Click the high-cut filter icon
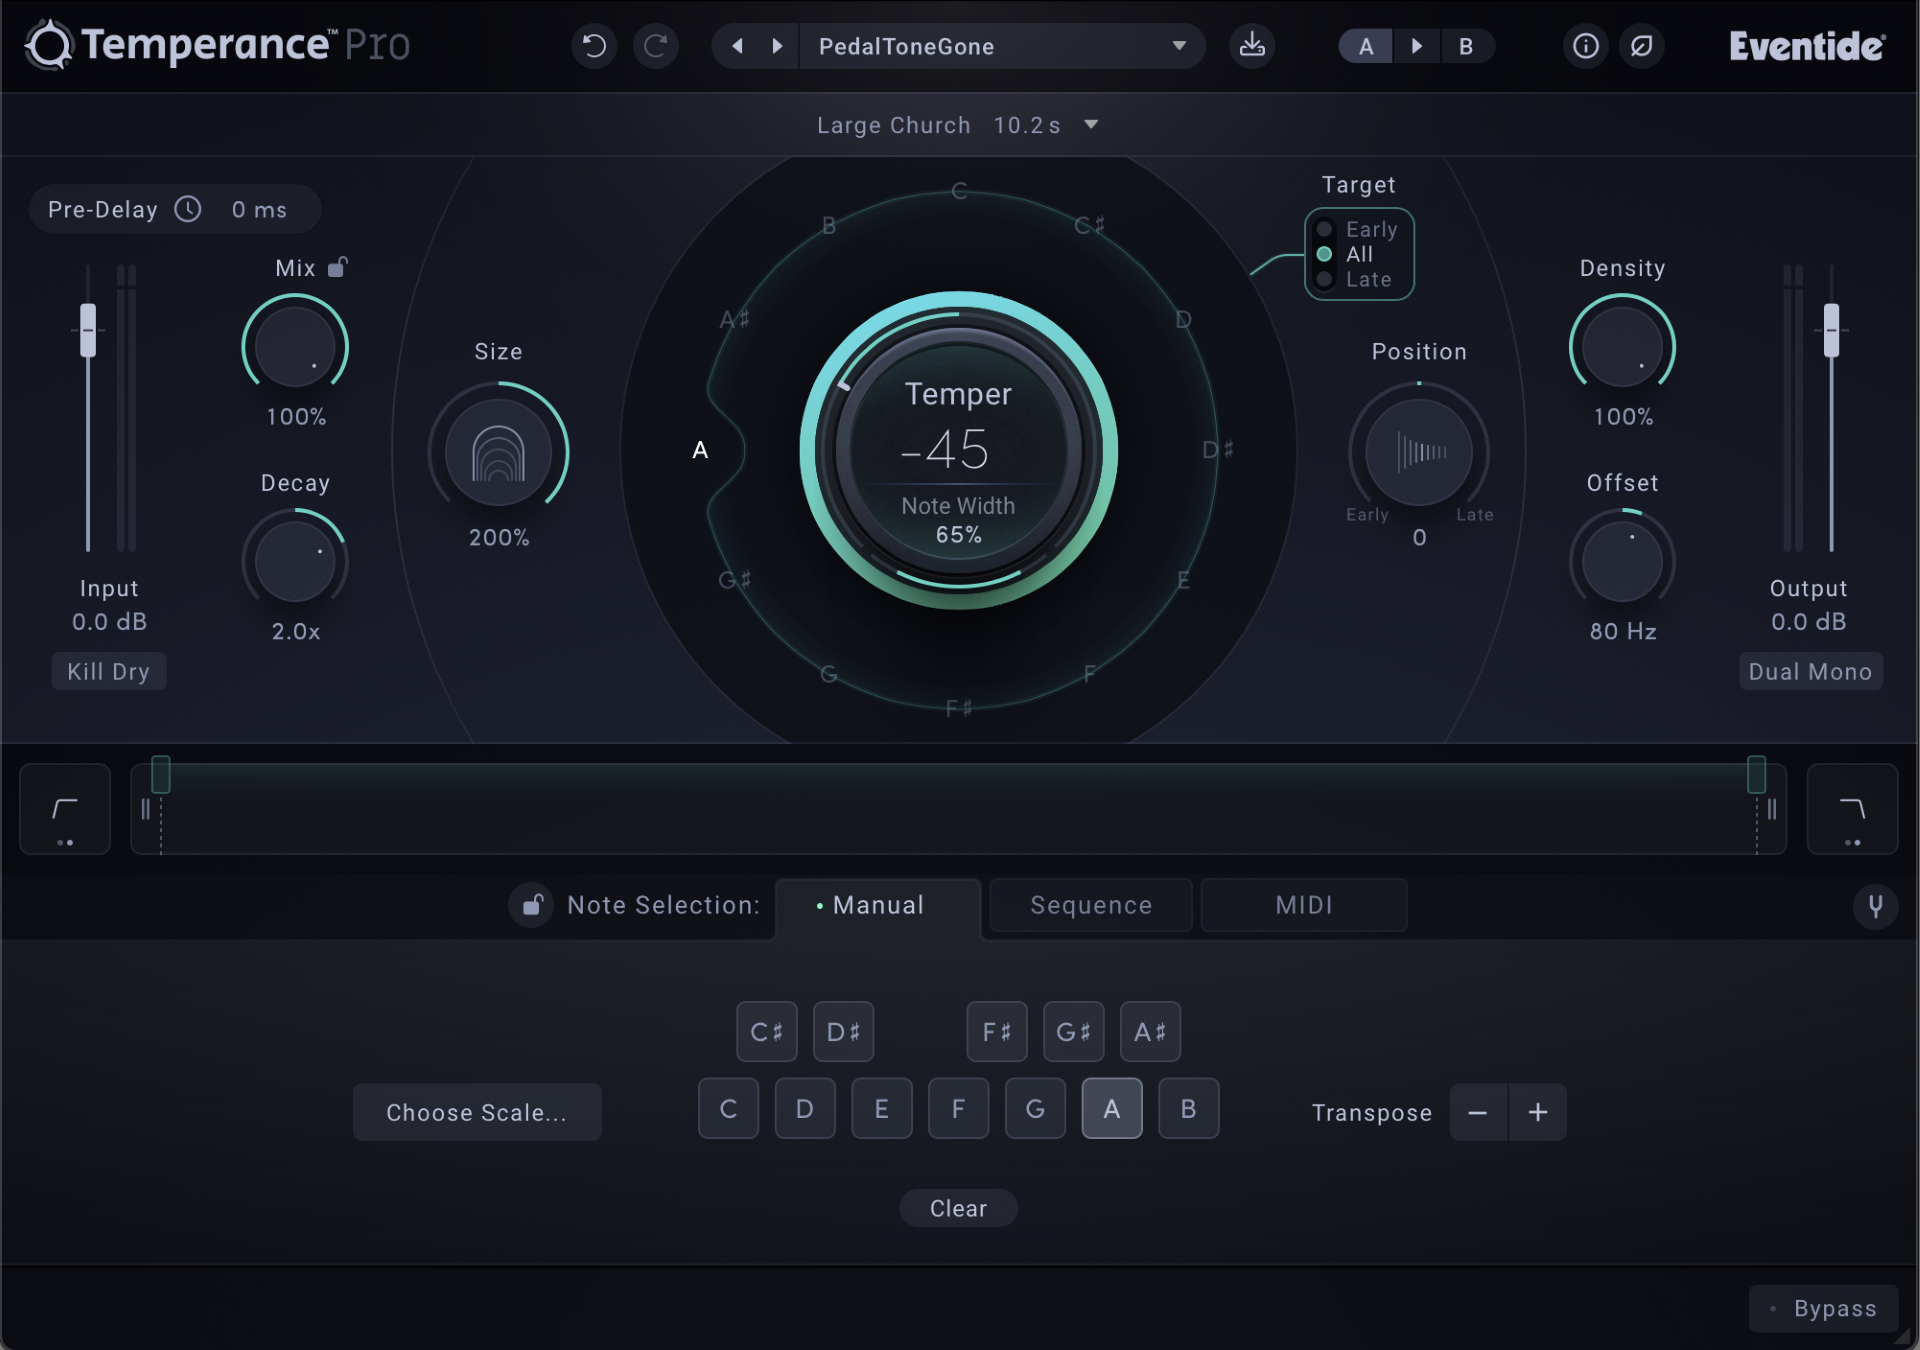The height and width of the screenshot is (1350, 1920). click(1852, 809)
